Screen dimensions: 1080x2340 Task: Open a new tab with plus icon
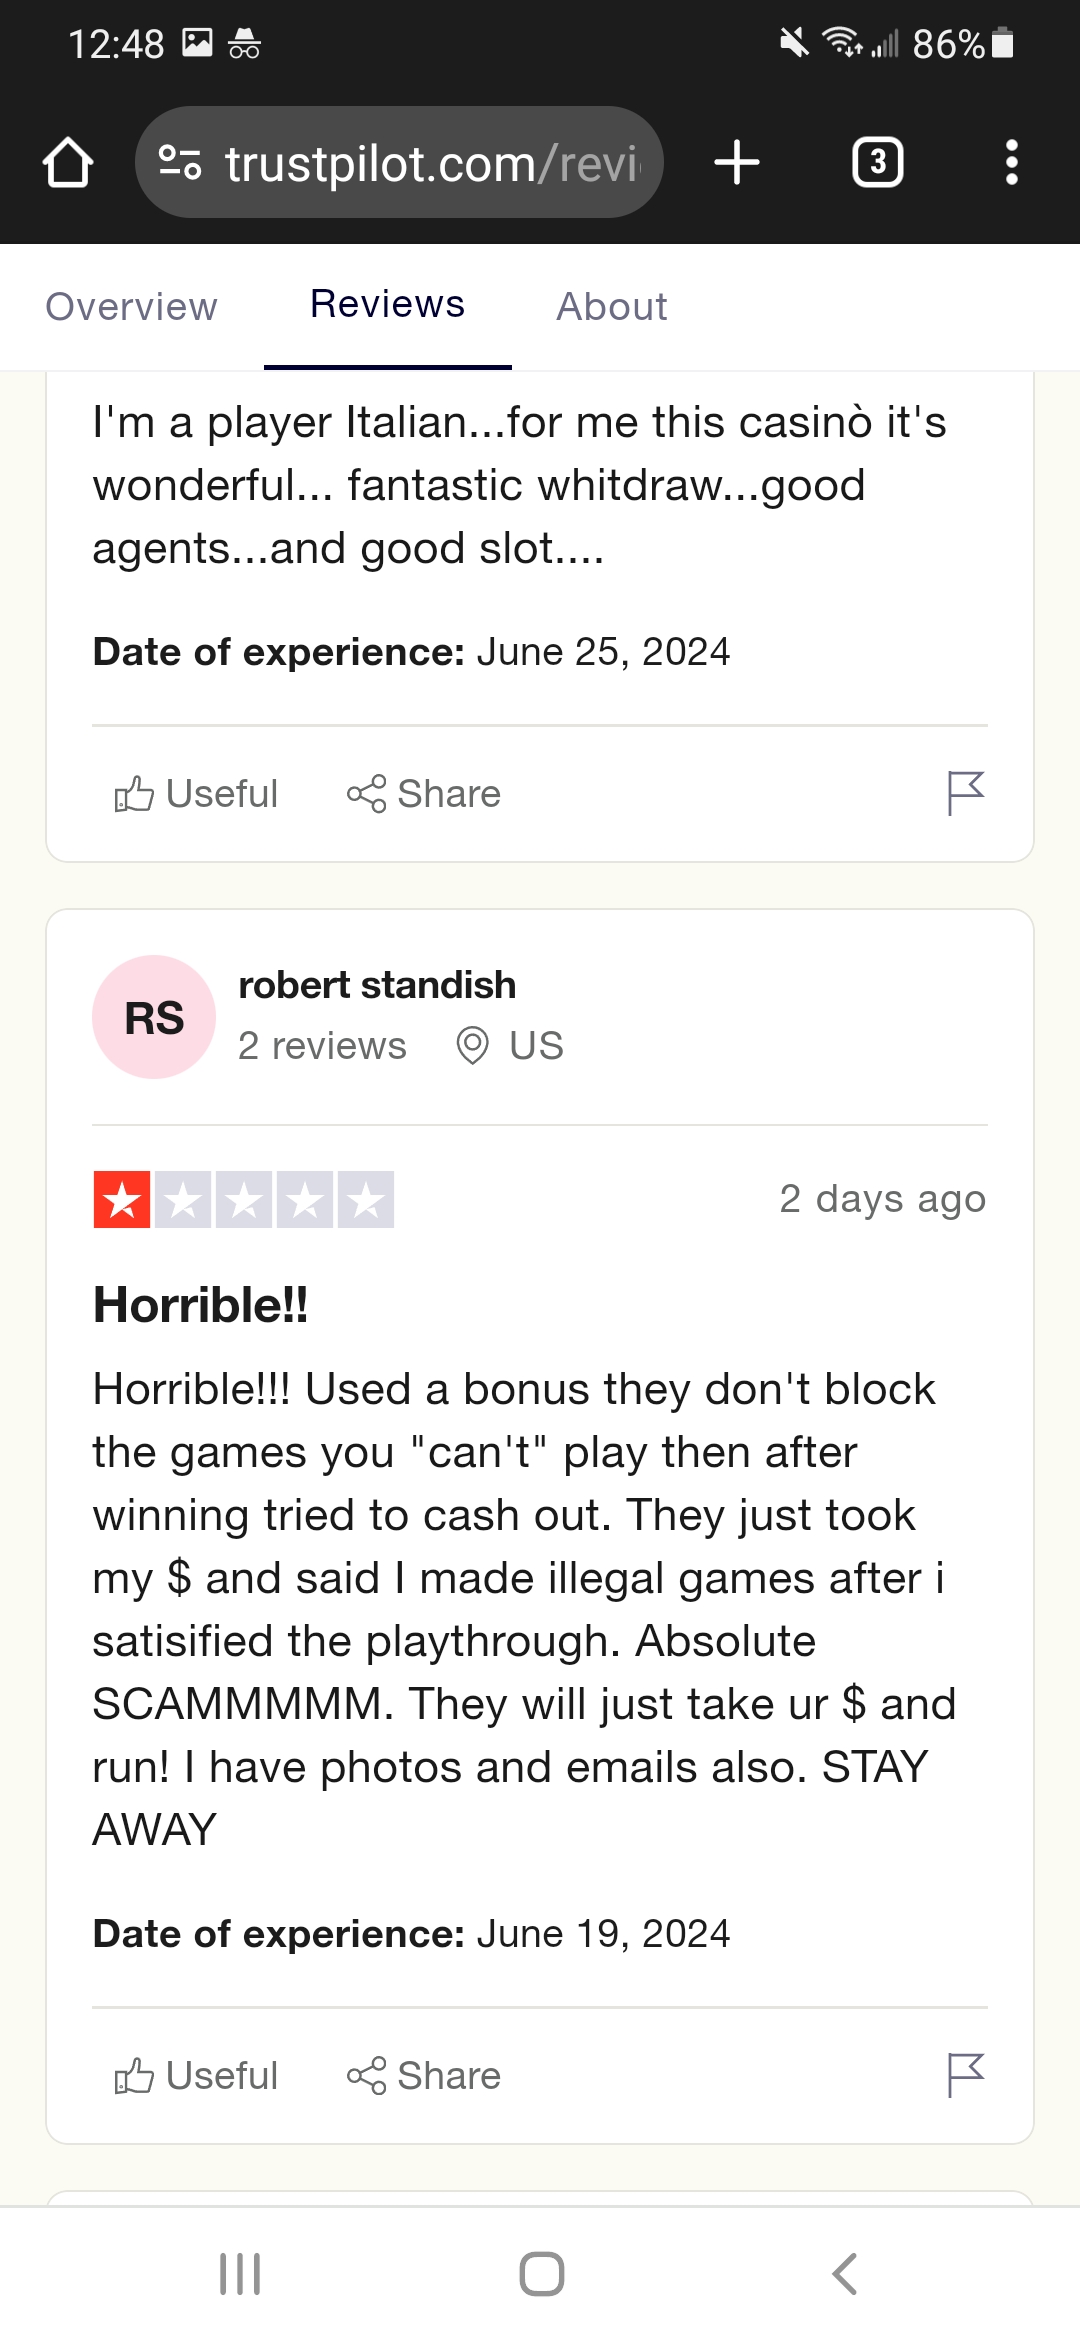pos(737,162)
